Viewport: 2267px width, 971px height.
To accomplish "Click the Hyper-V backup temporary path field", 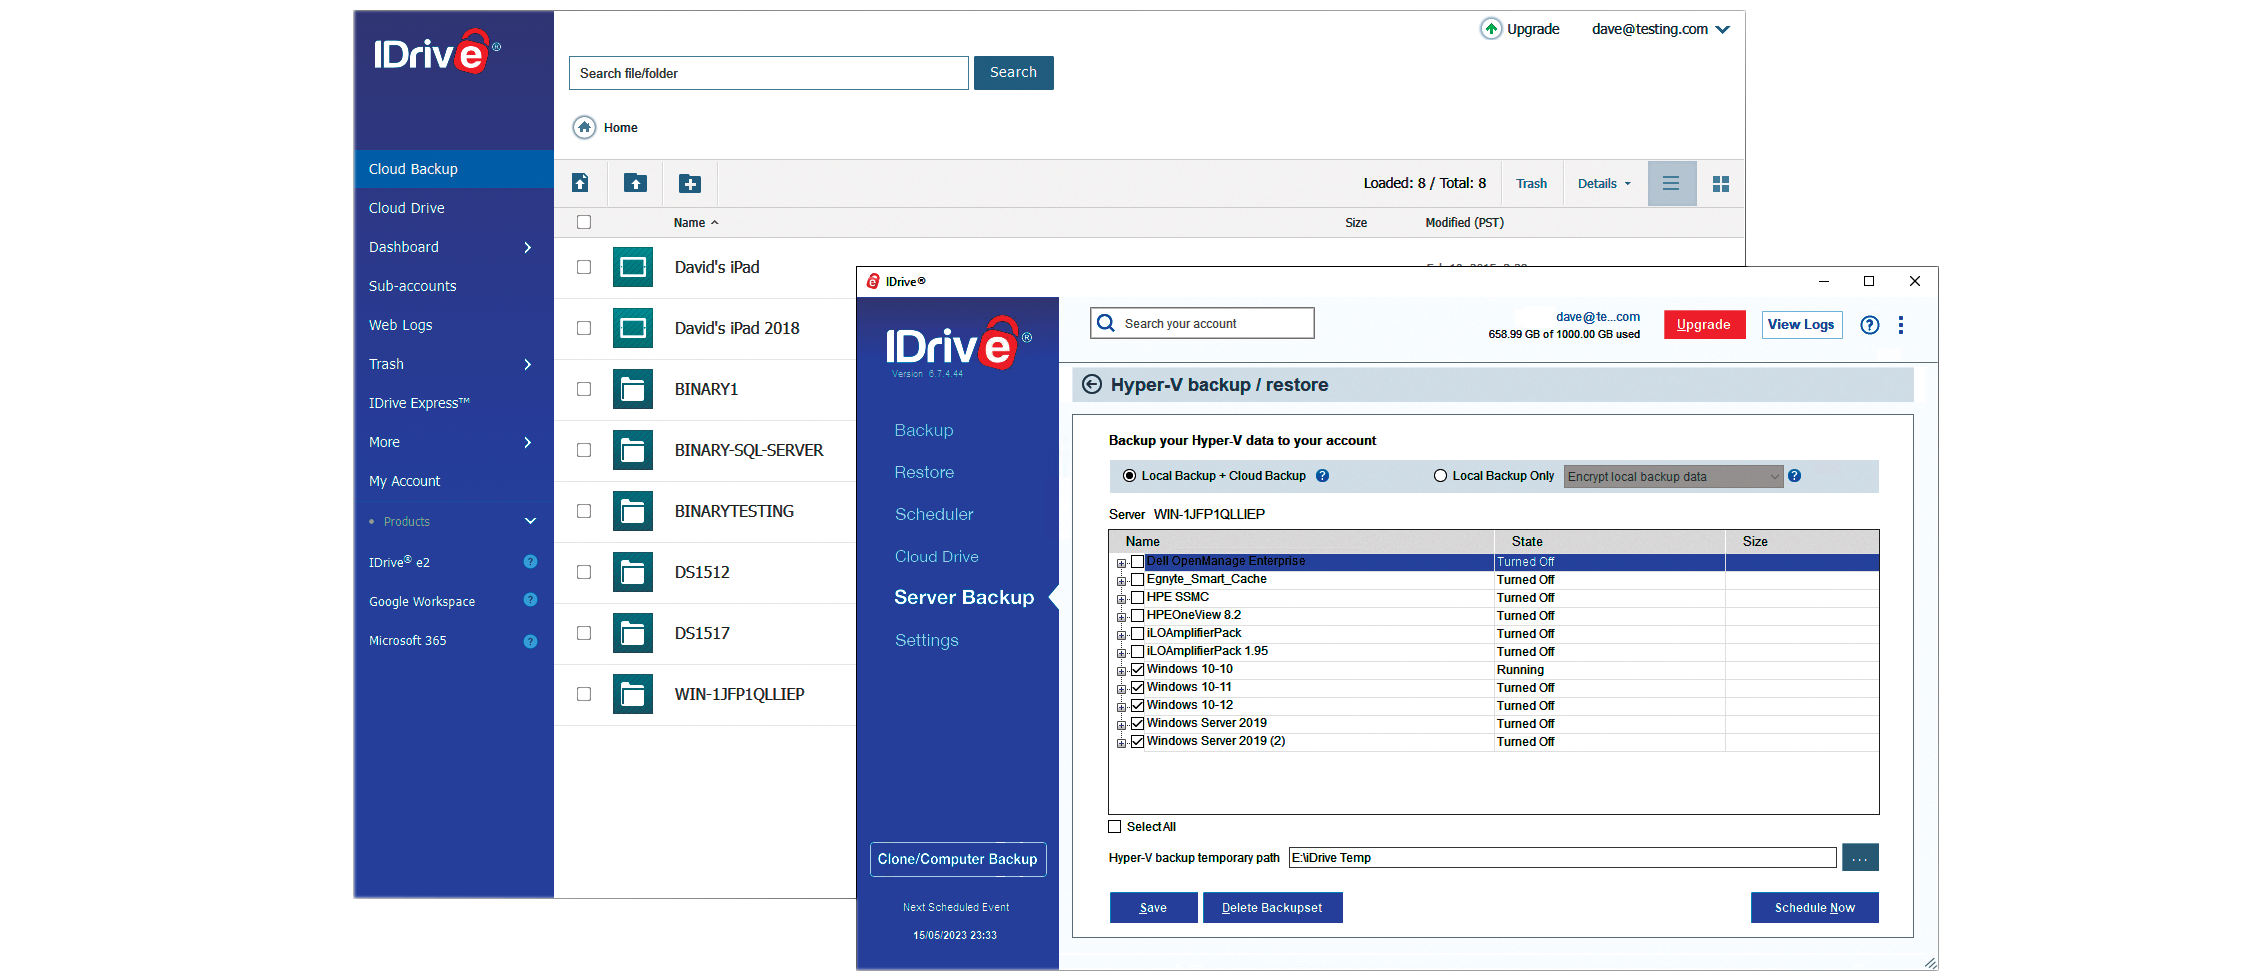I will (1562, 858).
